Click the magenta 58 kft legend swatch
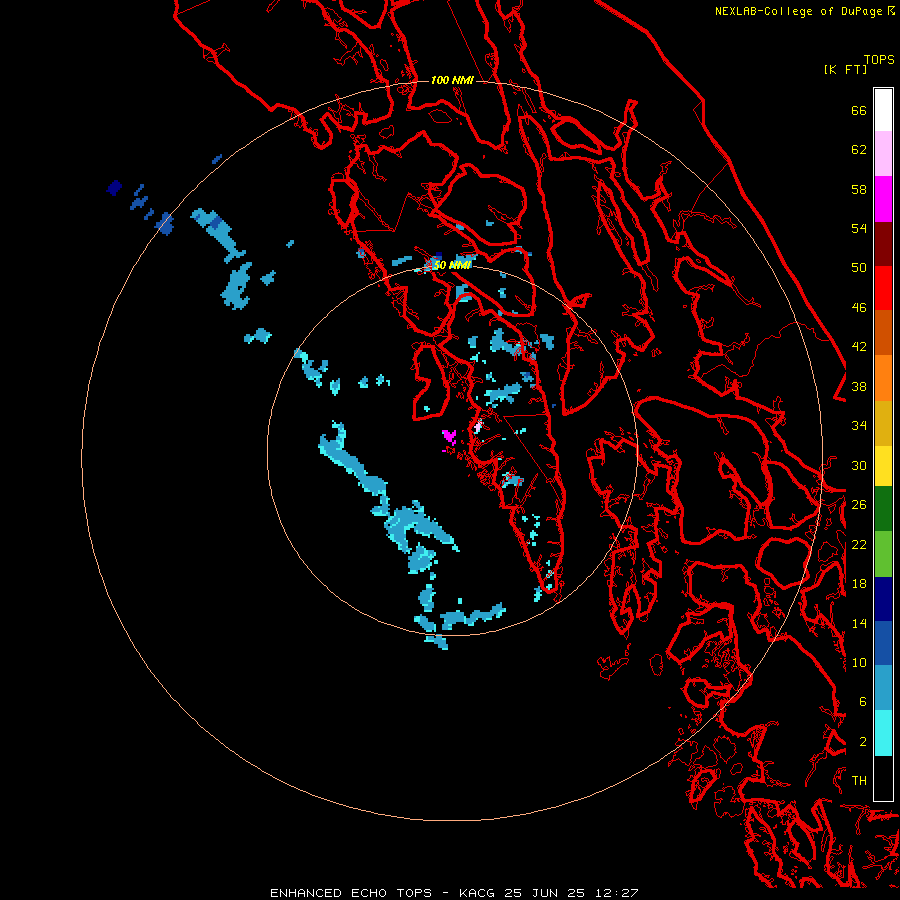Image resolution: width=900 pixels, height=900 pixels. point(883,199)
